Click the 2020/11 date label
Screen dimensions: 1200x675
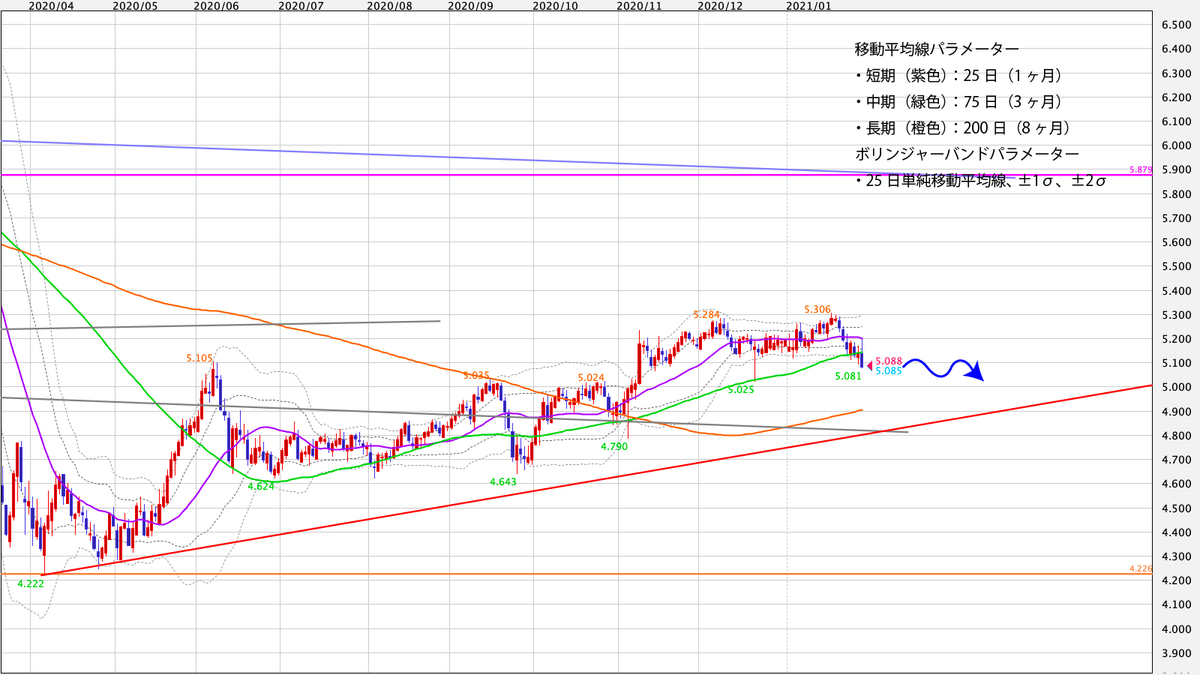(x=638, y=5)
